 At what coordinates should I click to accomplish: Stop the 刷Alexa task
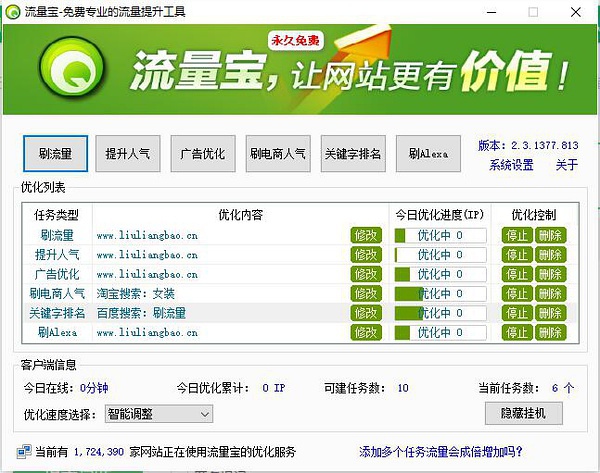(x=517, y=332)
